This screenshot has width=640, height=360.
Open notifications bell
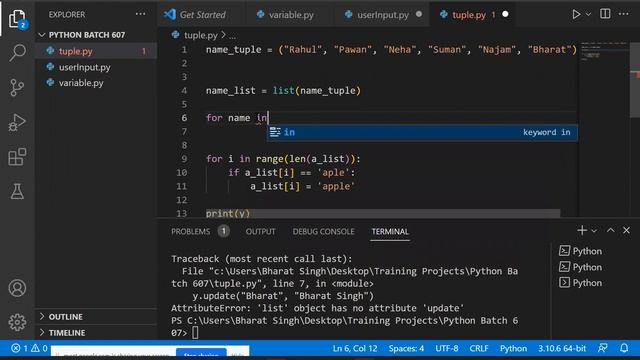624,348
